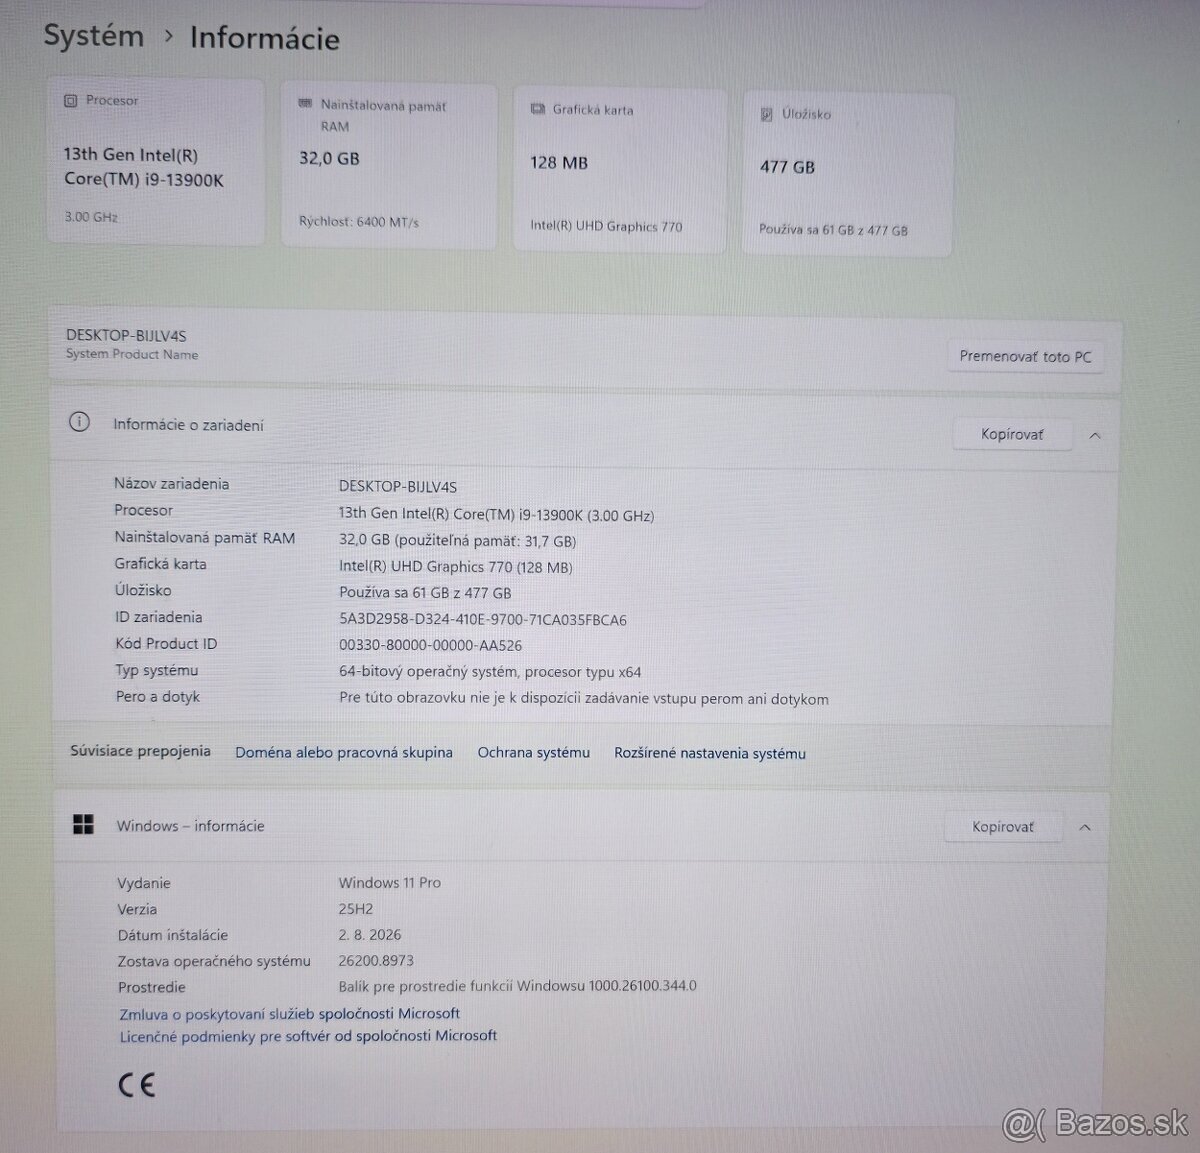Select Pero a dotyk value text
This screenshot has width=1200, height=1153.
coord(584,699)
